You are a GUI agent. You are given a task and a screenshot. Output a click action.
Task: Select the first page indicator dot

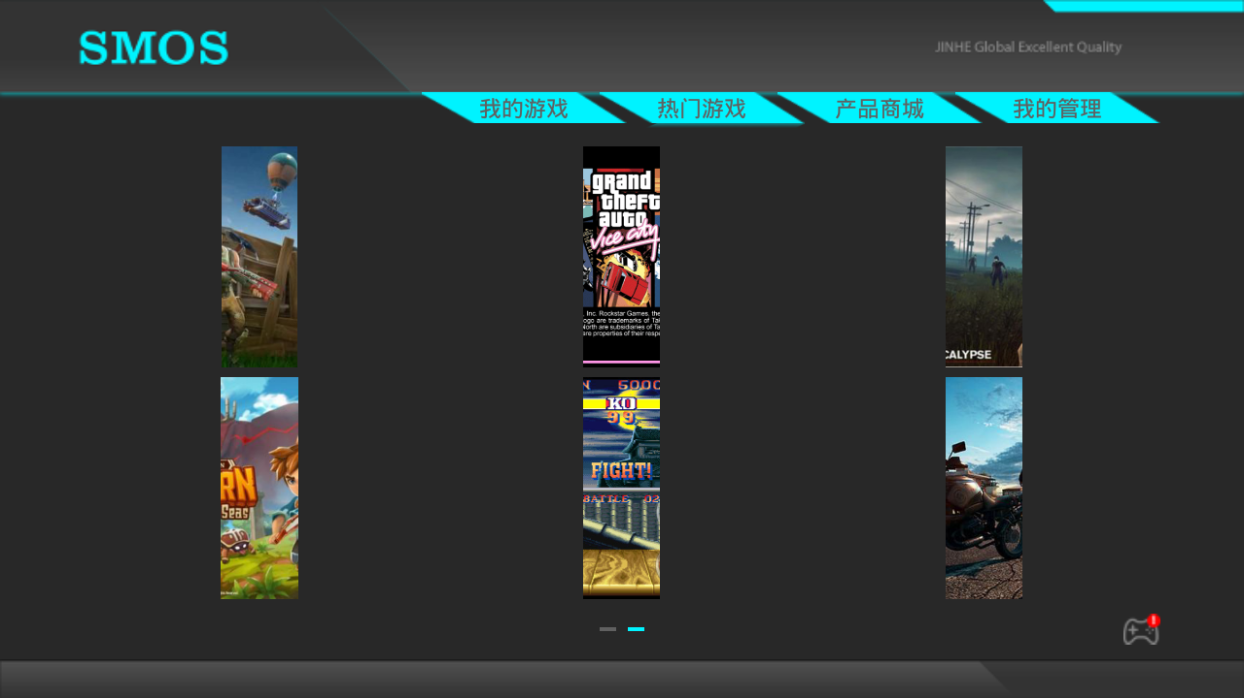(x=608, y=629)
